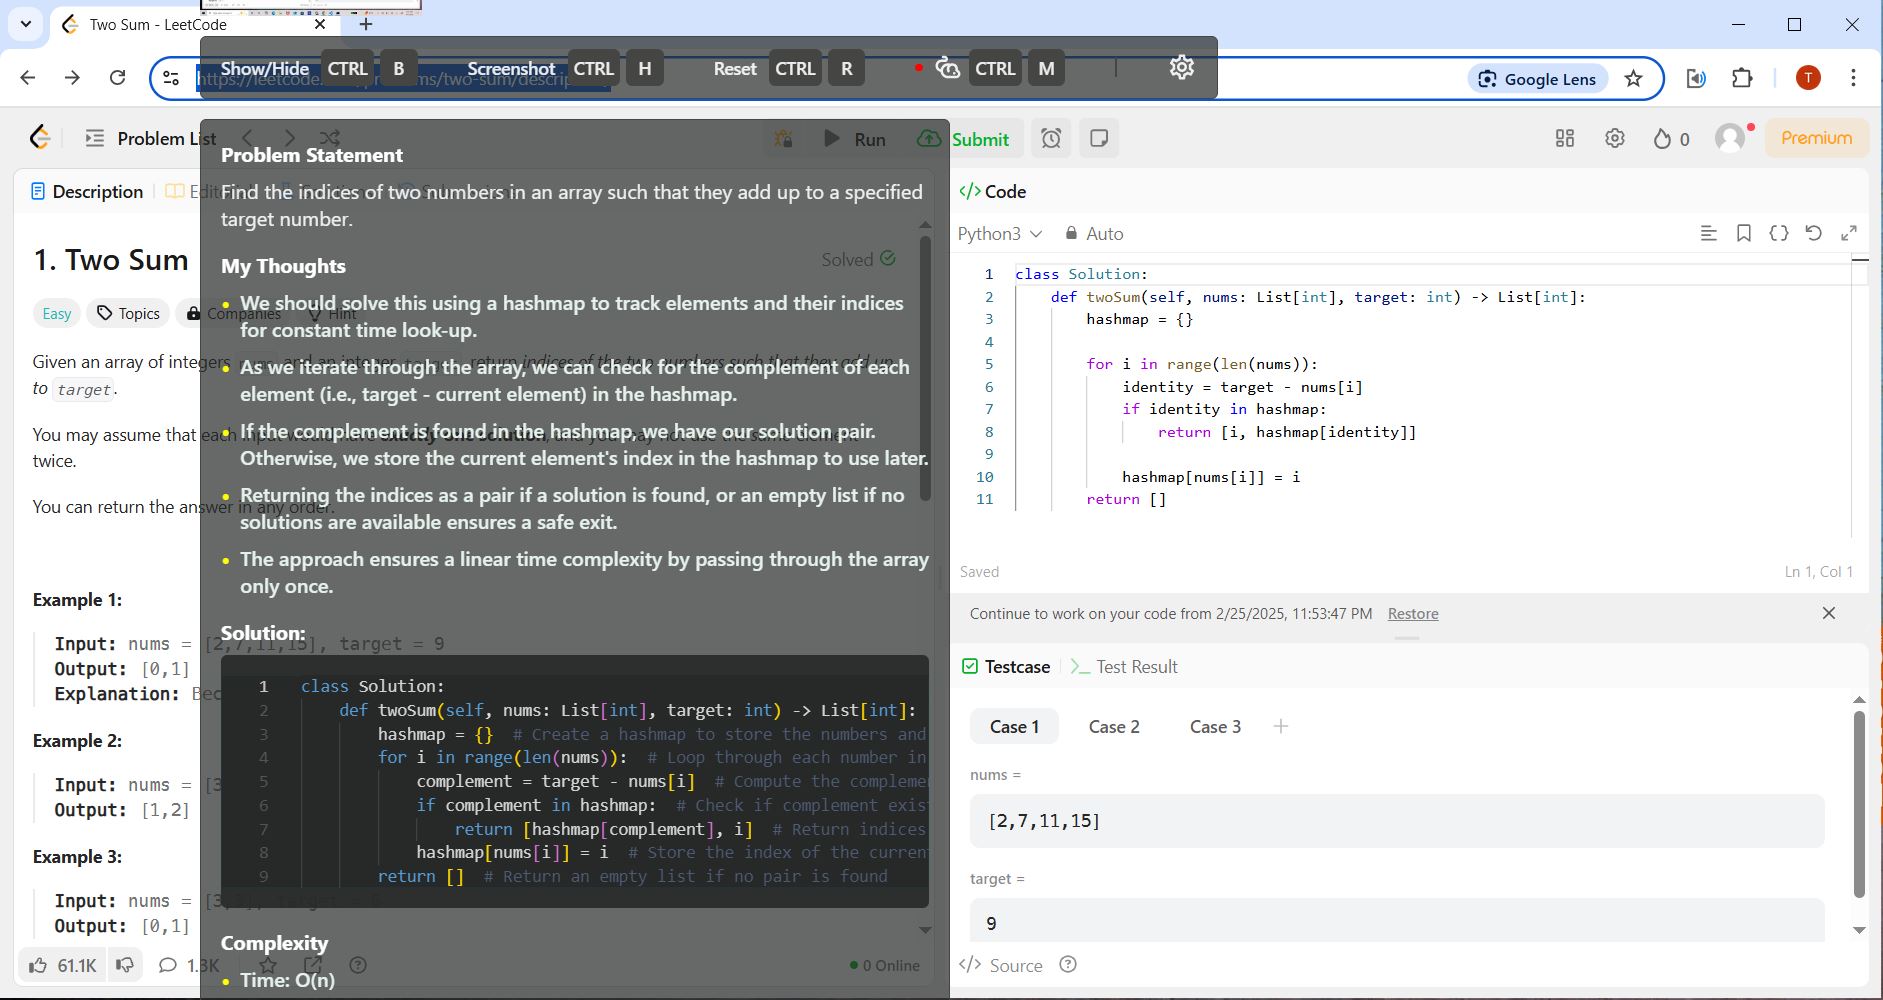Expand the Chrome tab search chevron

26,24
